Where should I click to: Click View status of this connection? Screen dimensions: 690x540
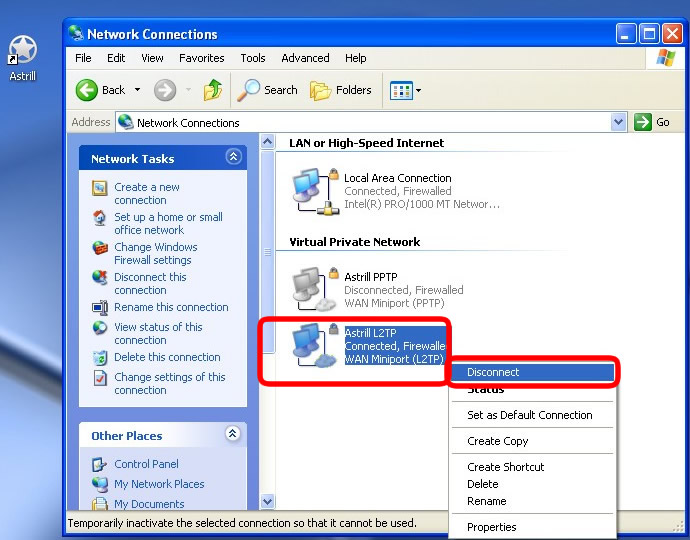pyautogui.click(x=158, y=334)
